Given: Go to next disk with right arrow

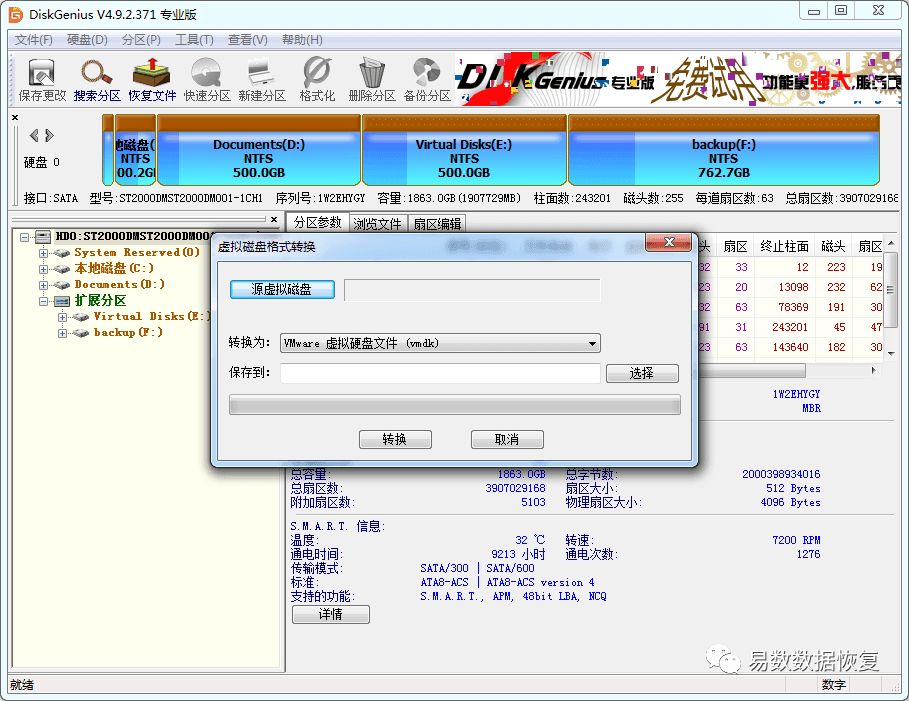Looking at the screenshot, I should pos(49,135).
